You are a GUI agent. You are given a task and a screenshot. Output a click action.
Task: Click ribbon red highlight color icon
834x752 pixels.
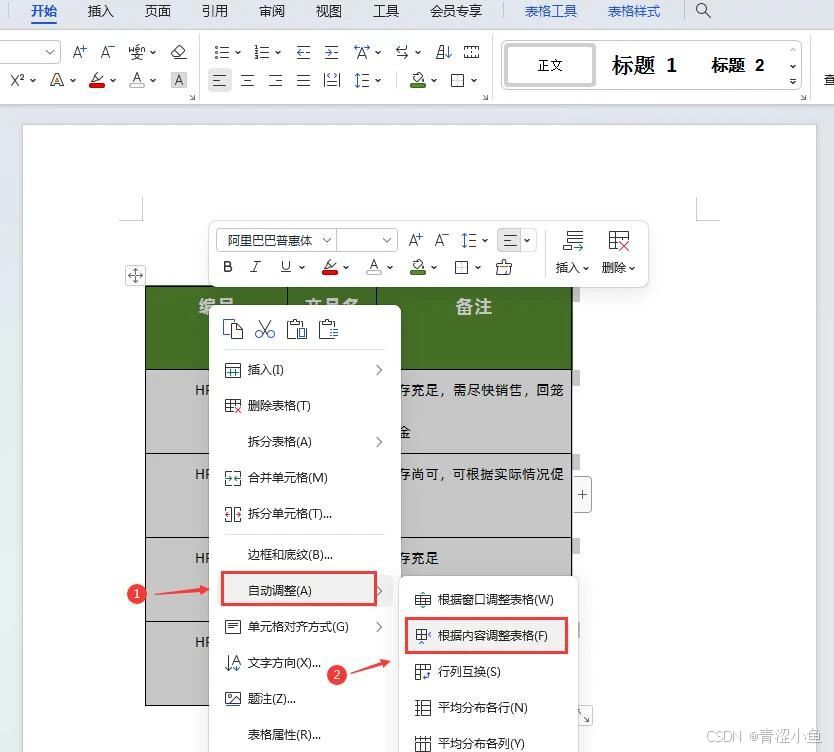97,80
